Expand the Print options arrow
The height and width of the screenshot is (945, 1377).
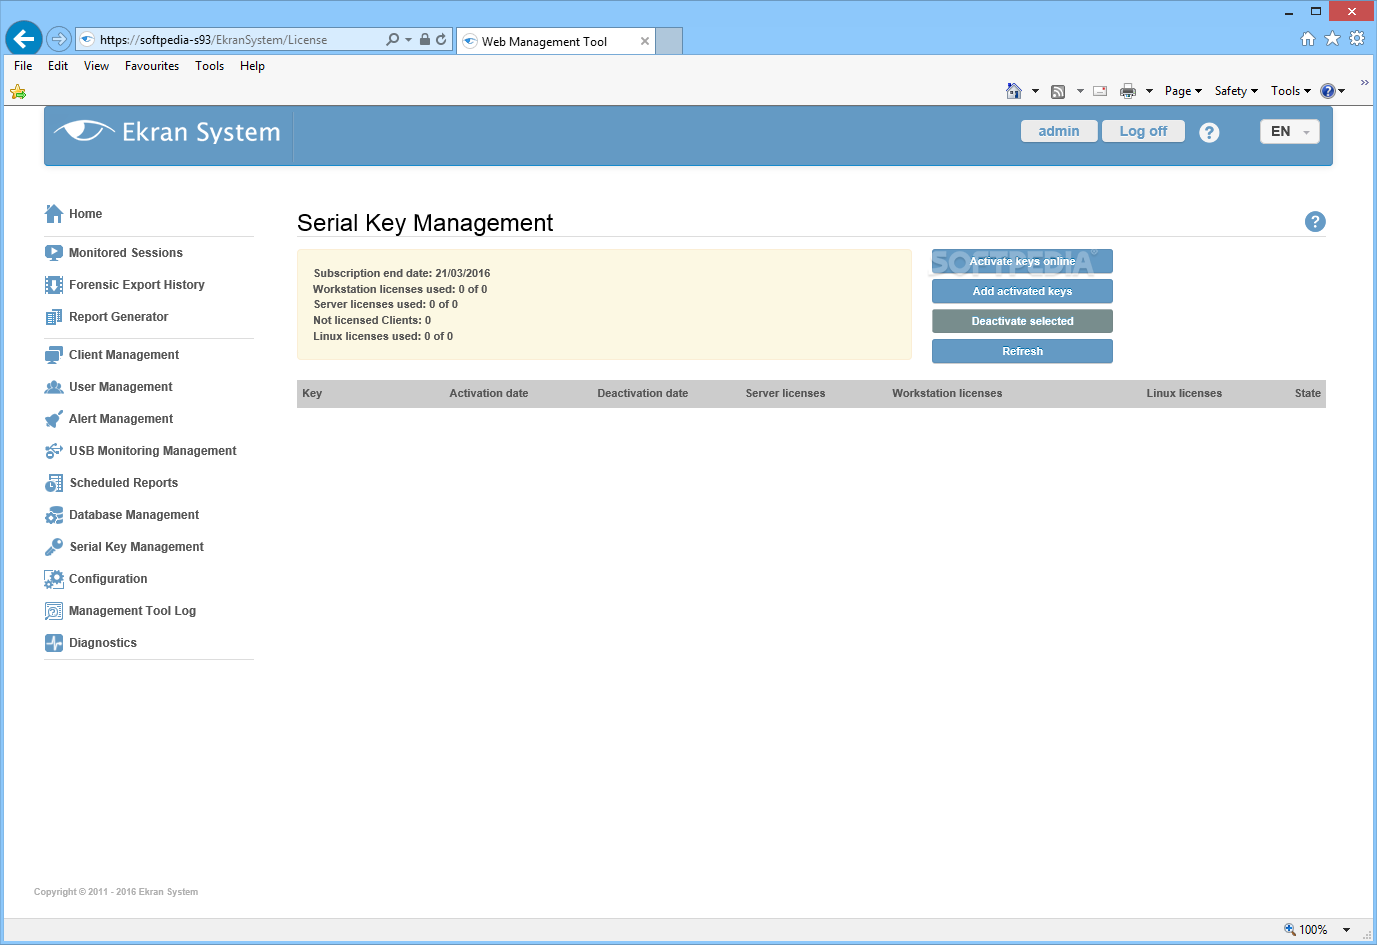pos(1149,91)
